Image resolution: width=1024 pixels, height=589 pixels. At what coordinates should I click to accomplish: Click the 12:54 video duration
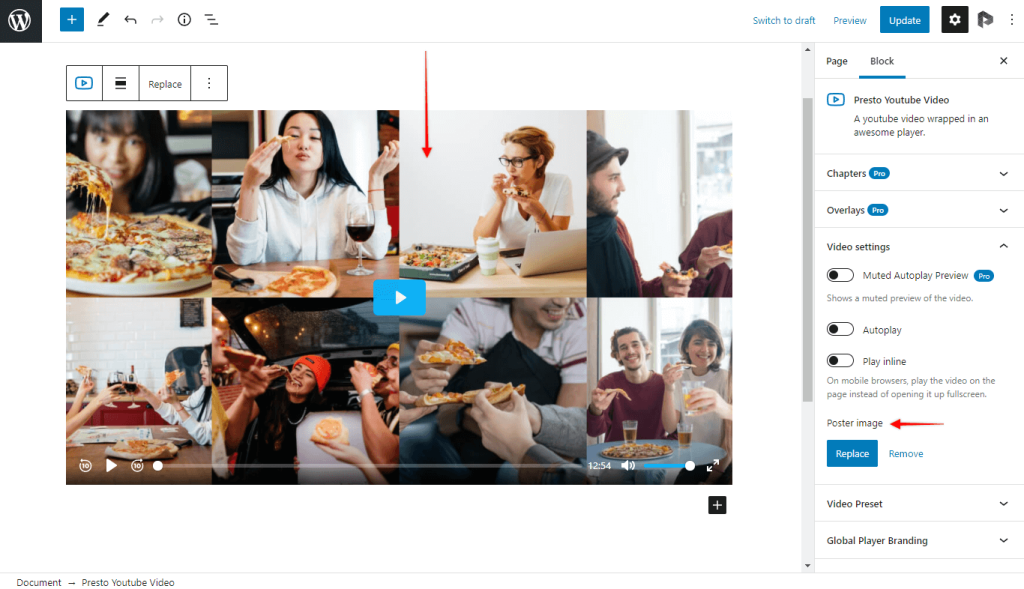[599, 466]
